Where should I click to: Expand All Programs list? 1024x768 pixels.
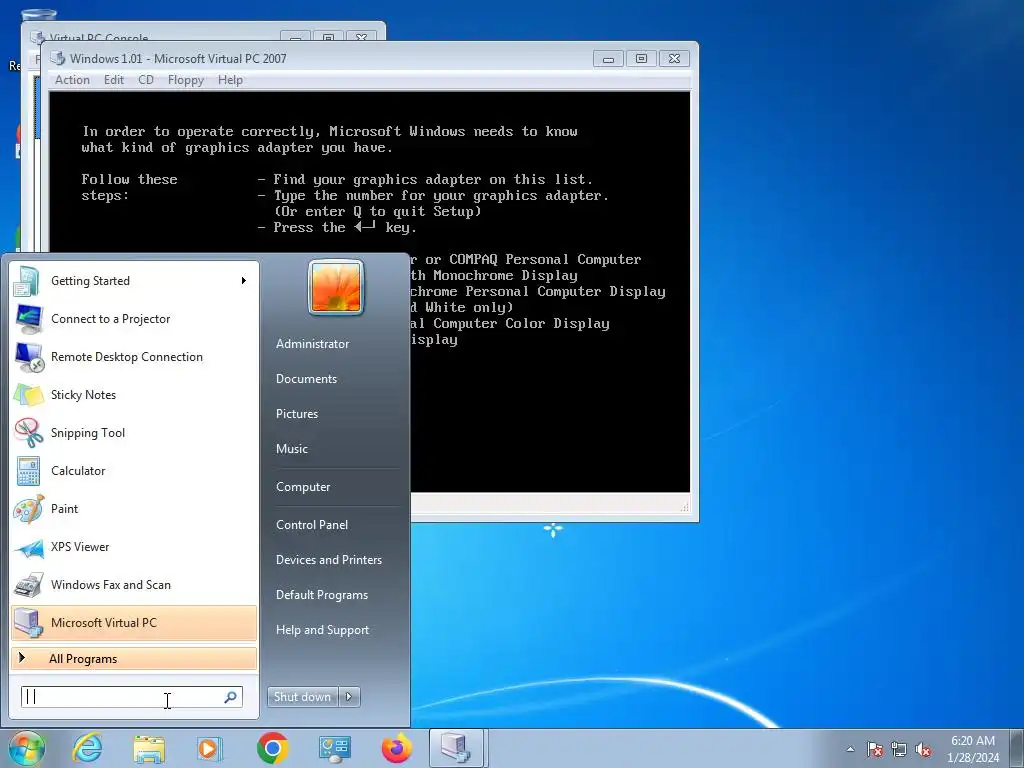pos(133,658)
